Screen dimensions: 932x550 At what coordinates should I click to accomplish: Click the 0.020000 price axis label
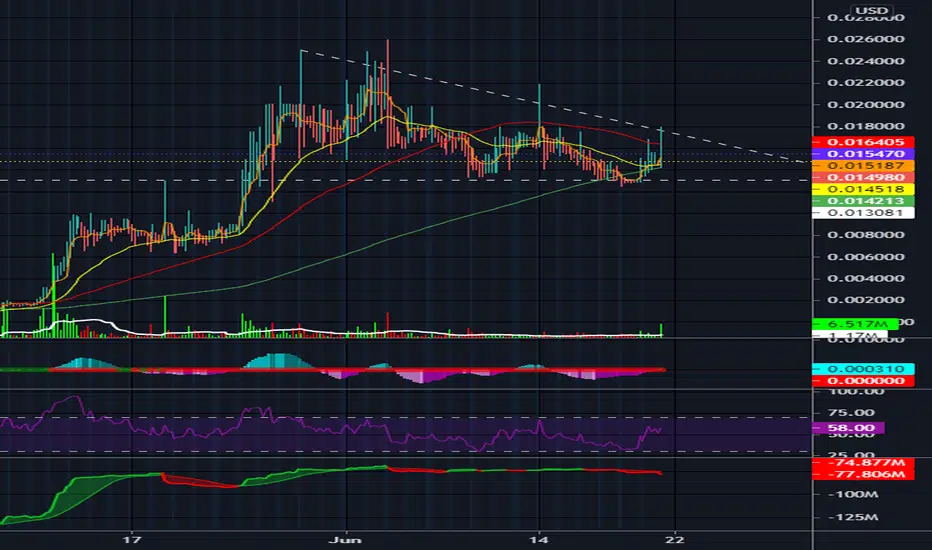click(x=866, y=105)
